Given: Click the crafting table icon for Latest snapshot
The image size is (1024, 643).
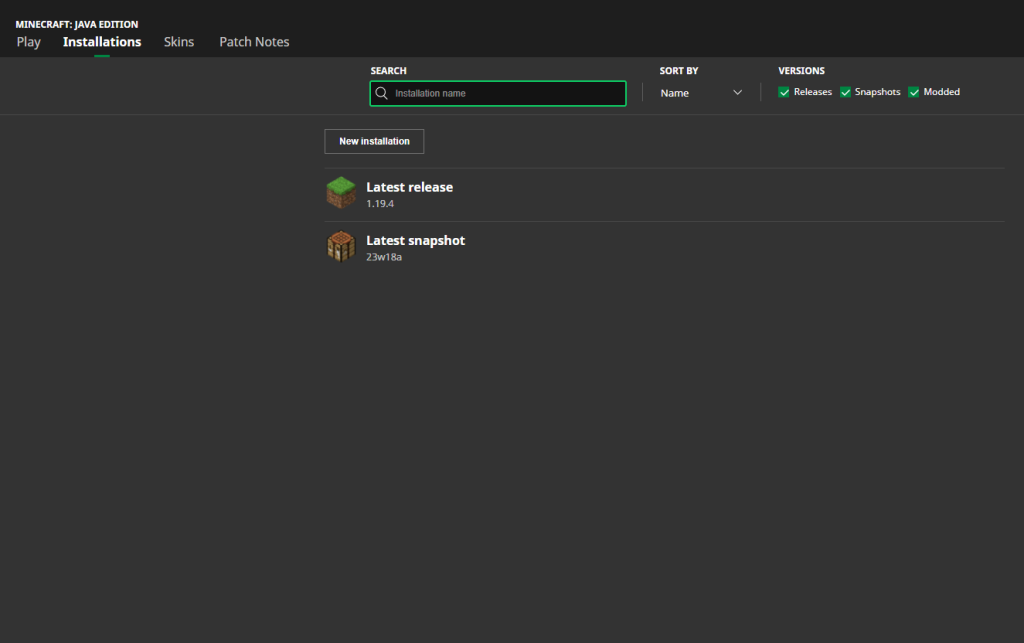Looking at the screenshot, I should click(x=341, y=247).
